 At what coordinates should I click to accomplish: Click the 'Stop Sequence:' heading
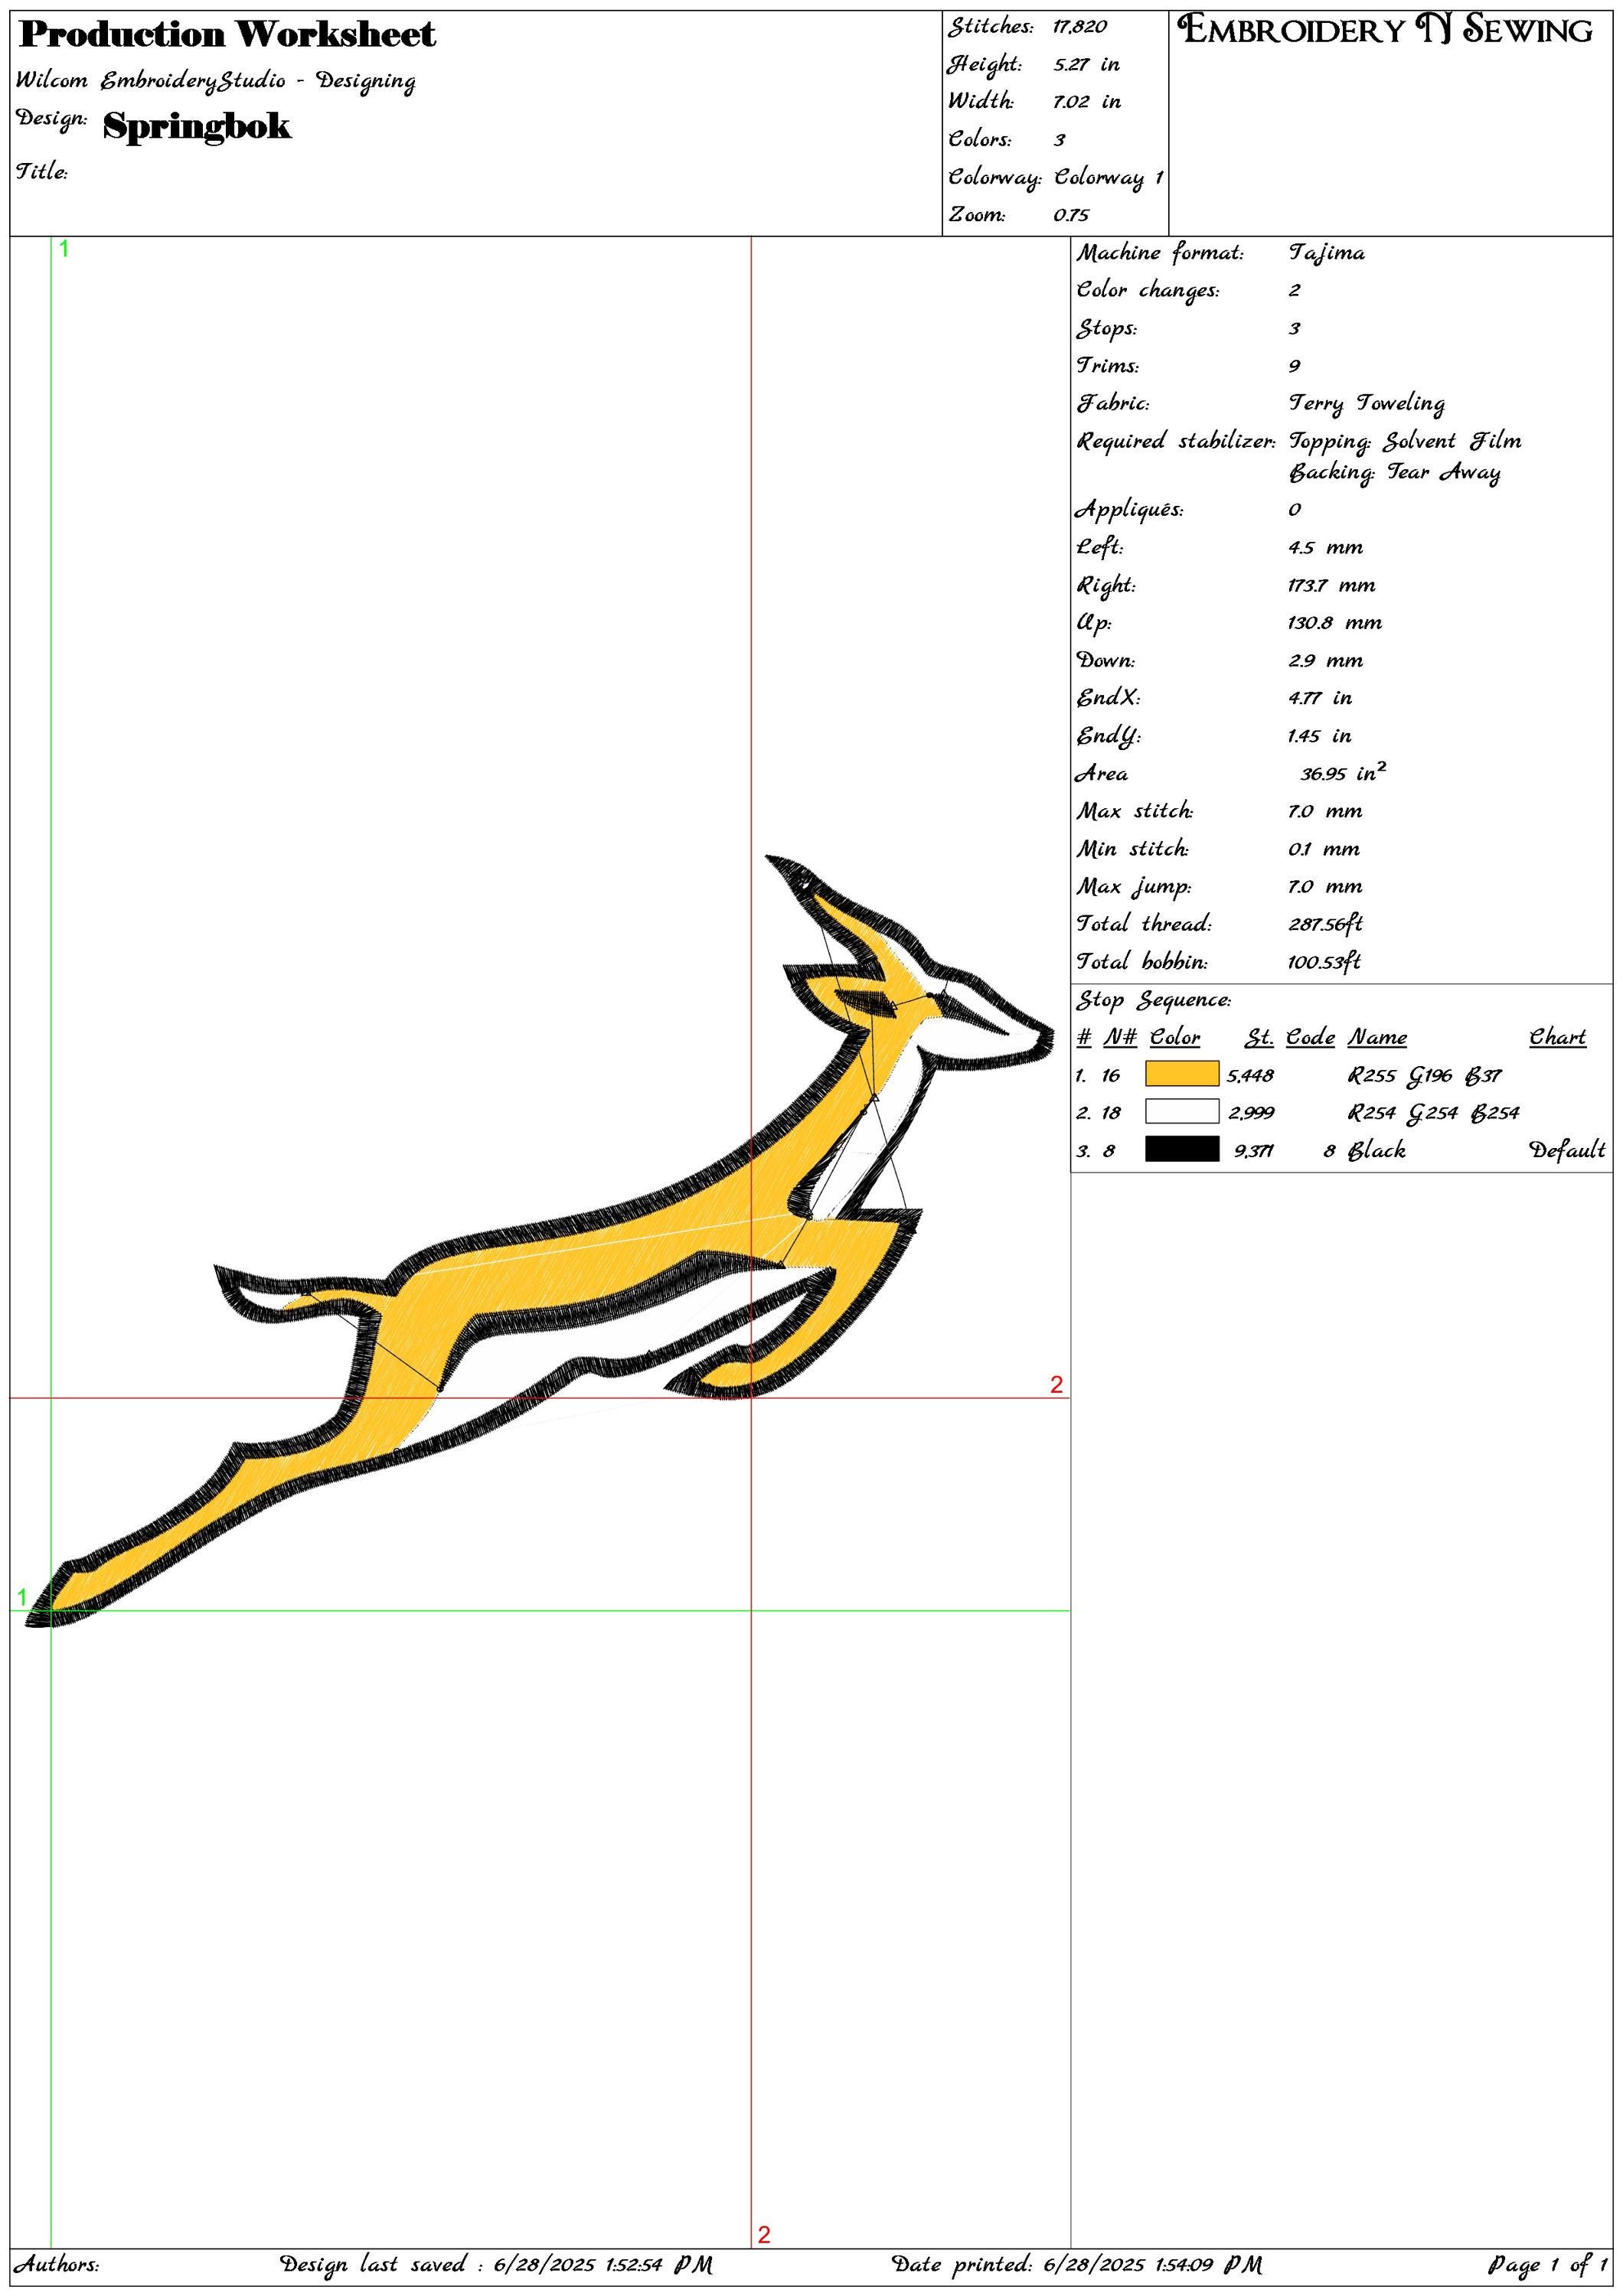[1154, 1000]
